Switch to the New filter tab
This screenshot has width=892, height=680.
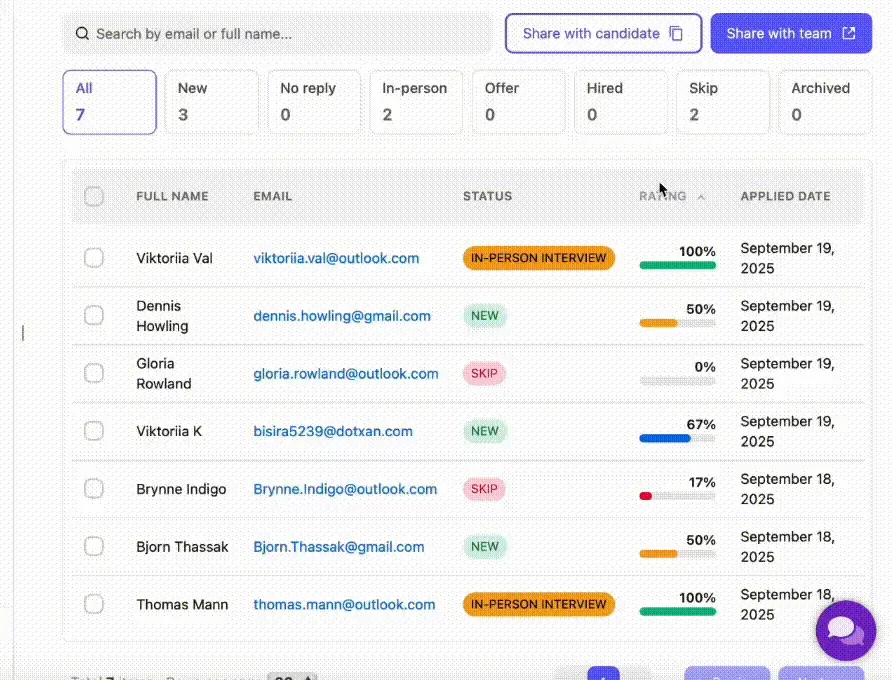tap(211, 101)
